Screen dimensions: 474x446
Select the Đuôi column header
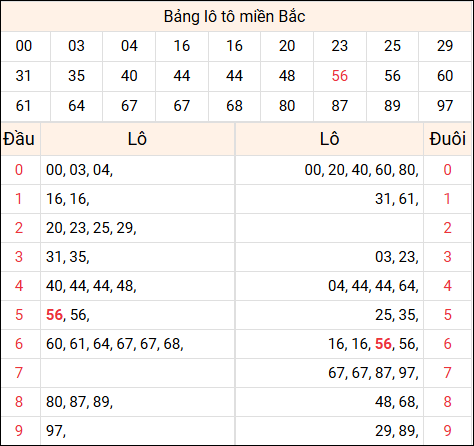click(448, 139)
